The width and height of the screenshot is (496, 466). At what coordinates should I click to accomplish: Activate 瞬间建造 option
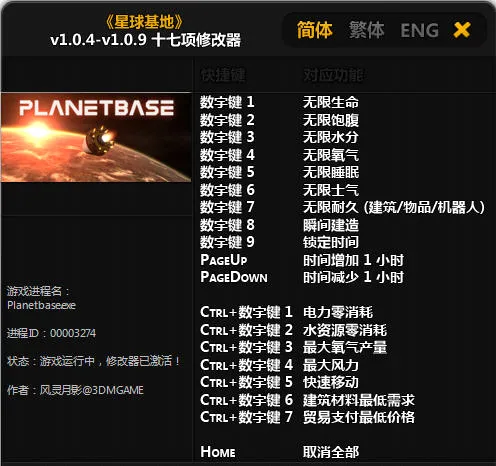point(331,225)
